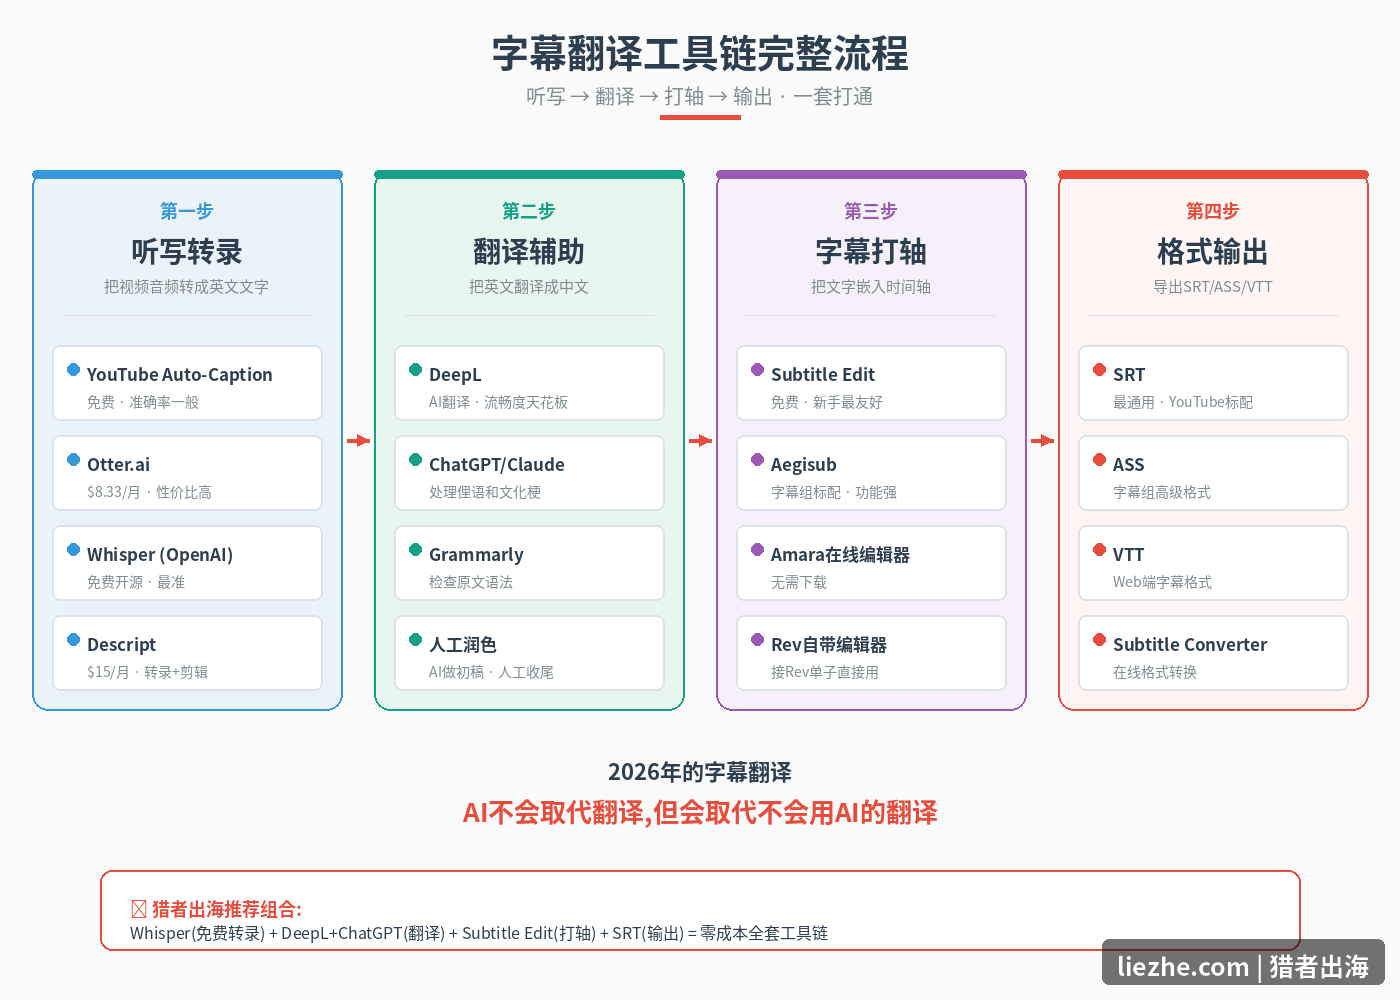Click the main title 字幕翻译工具链完整流程
Viewport: 1400px width, 1000px height.
tap(700, 54)
